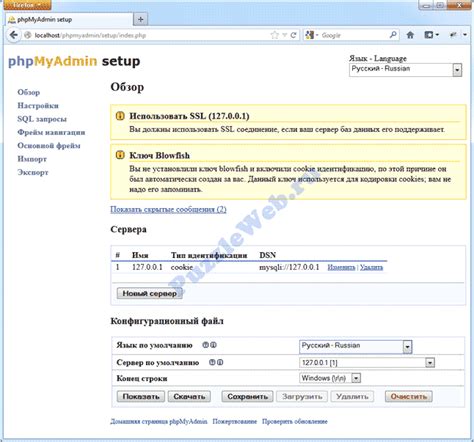Open Импорт in the left menu
Image resolution: width=474 pixels, height=442 pixels.
click(x=32, y=159)
